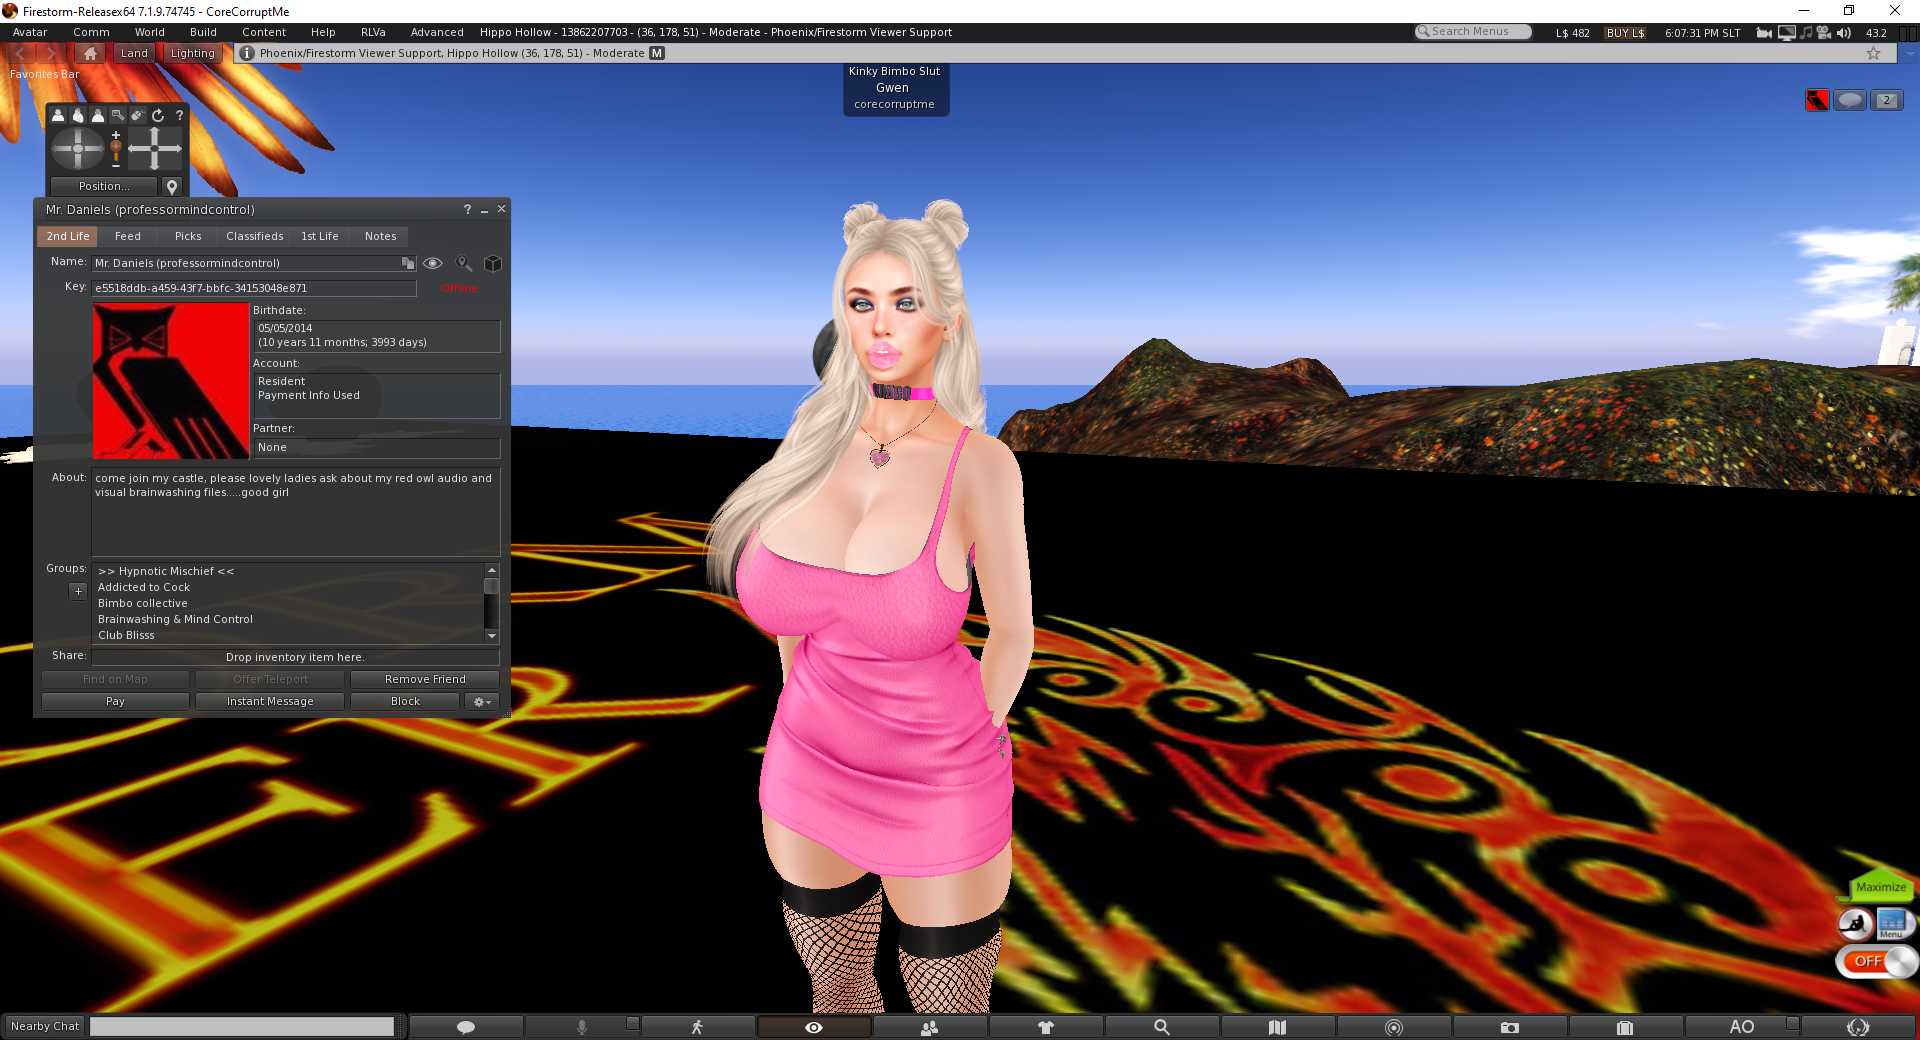Open the People panel in bottom toolbar
1920x1040 pixels.
click(929, 1027)
